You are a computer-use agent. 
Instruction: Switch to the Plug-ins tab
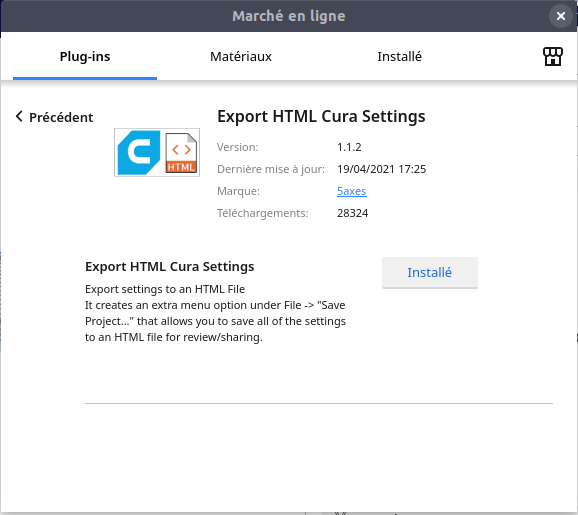click(85, 56)
